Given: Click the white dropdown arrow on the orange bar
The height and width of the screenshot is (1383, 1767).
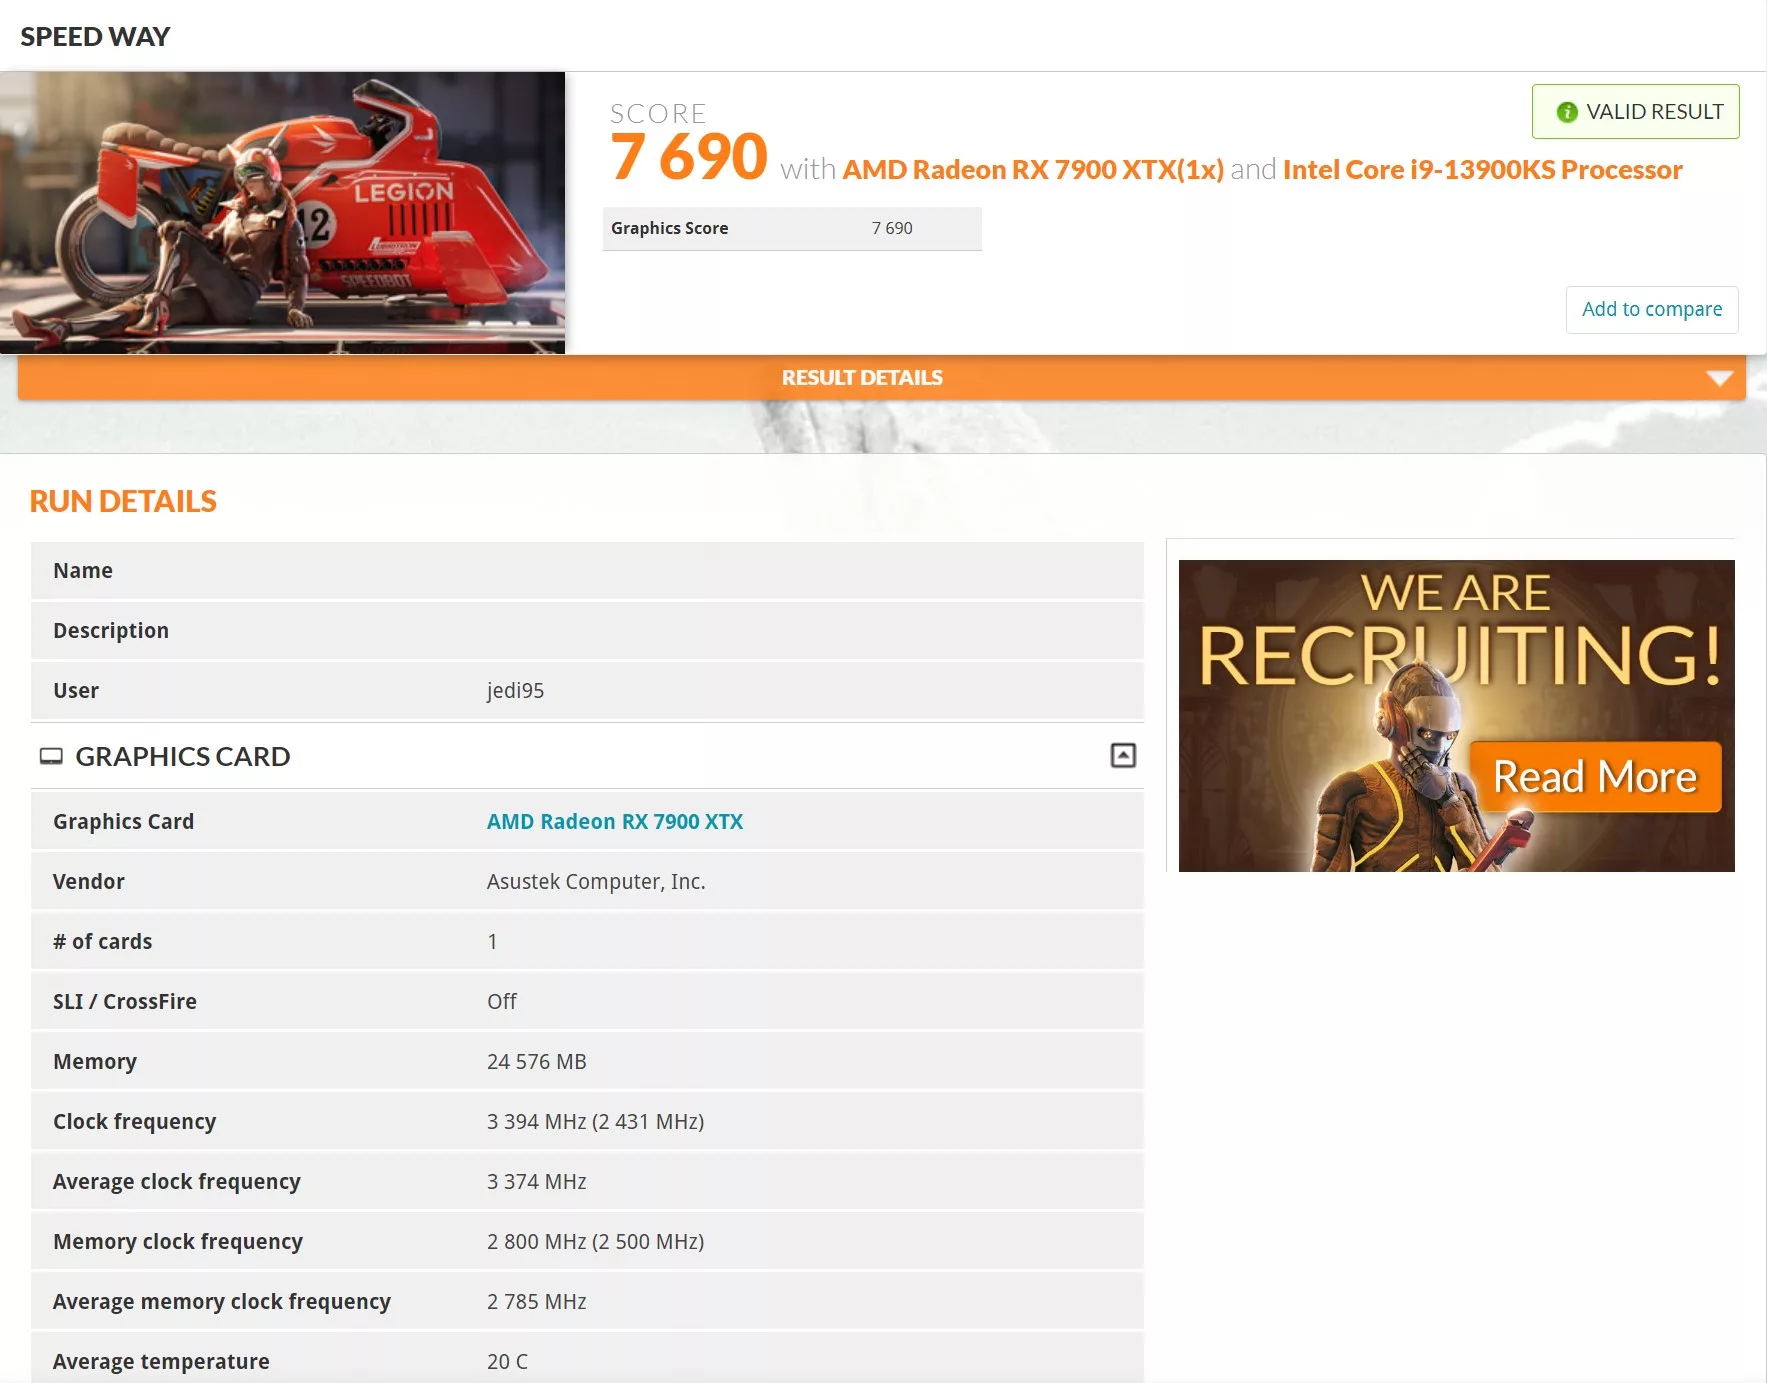Looking at the screenshot, I should click(1719, 378).
